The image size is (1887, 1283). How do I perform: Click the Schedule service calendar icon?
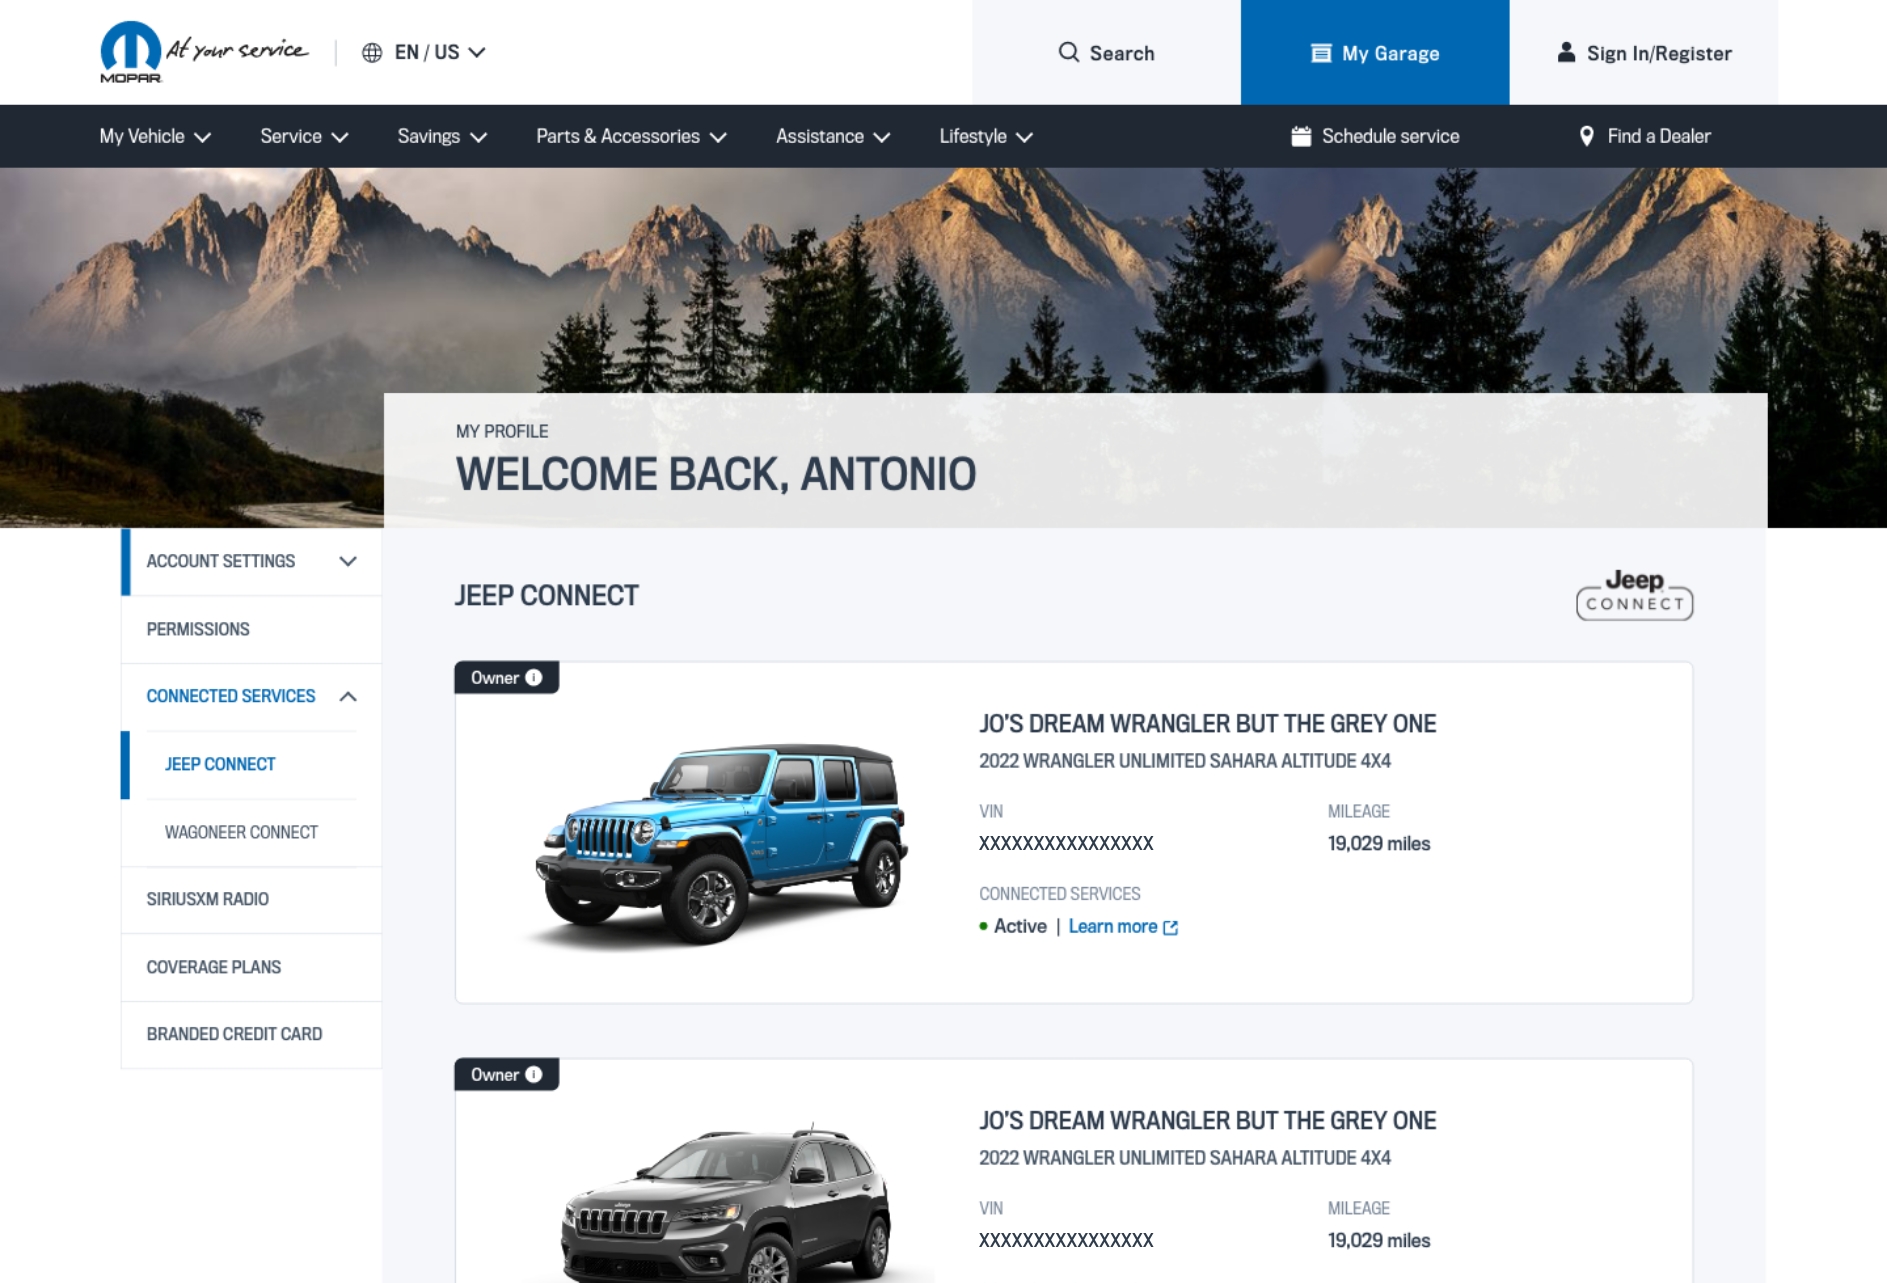click(x=1299, y=135)
